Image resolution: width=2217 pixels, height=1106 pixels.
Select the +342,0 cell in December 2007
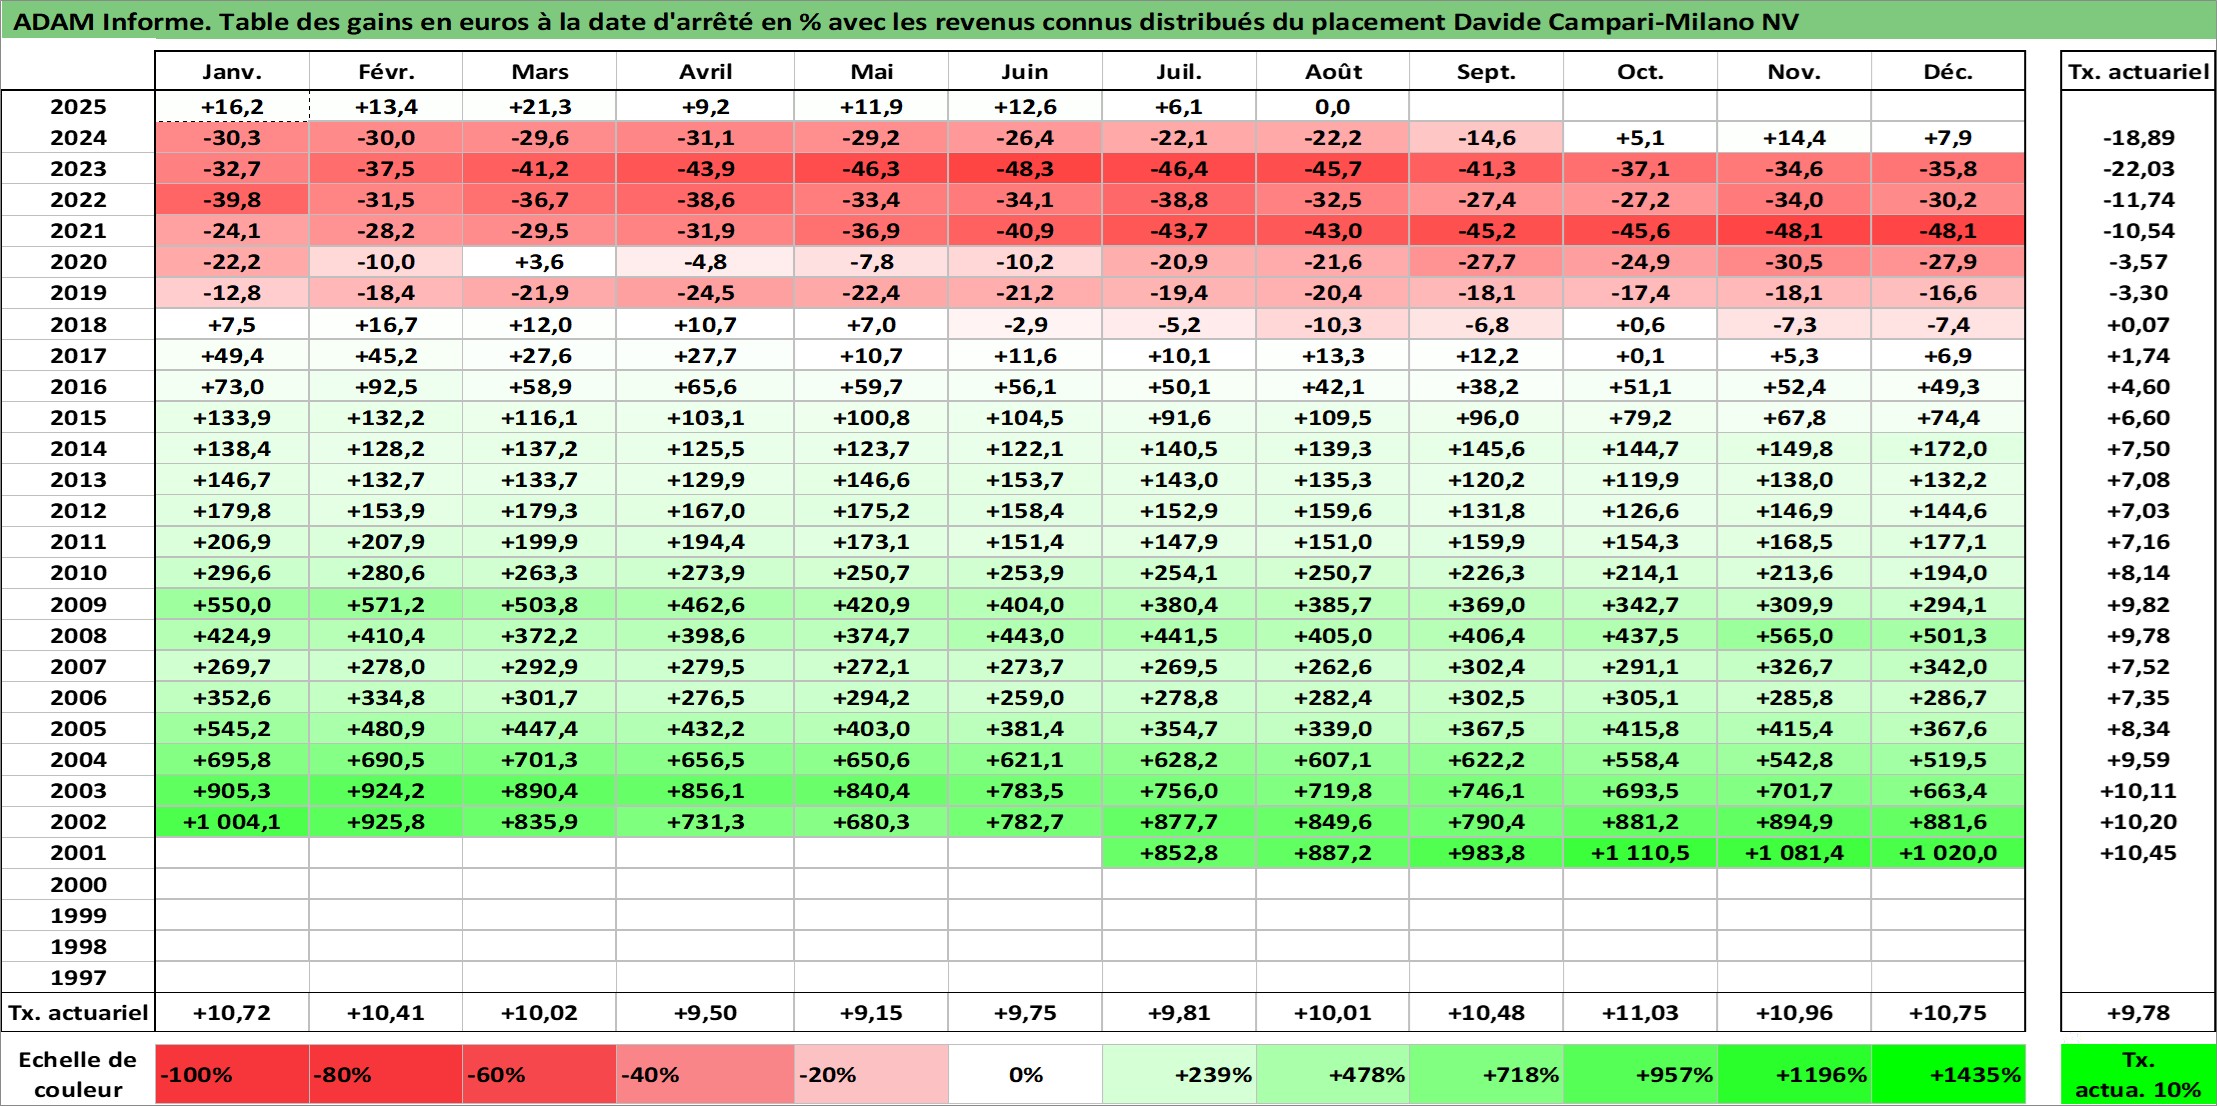[x=1948, y=667]
